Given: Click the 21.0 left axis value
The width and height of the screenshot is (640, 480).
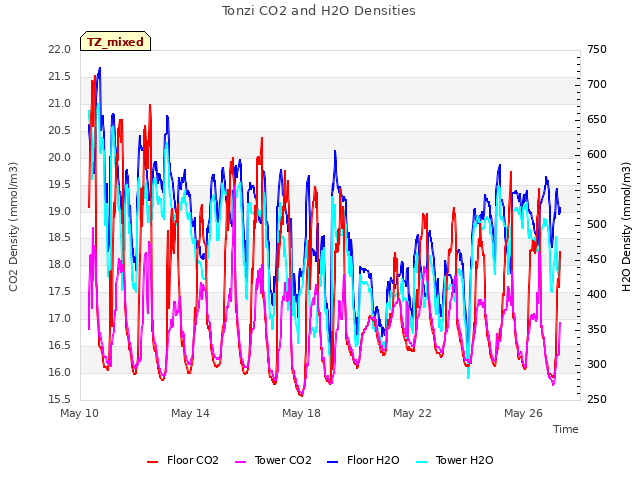Looking at the screenshot, I should click(60, 104).
